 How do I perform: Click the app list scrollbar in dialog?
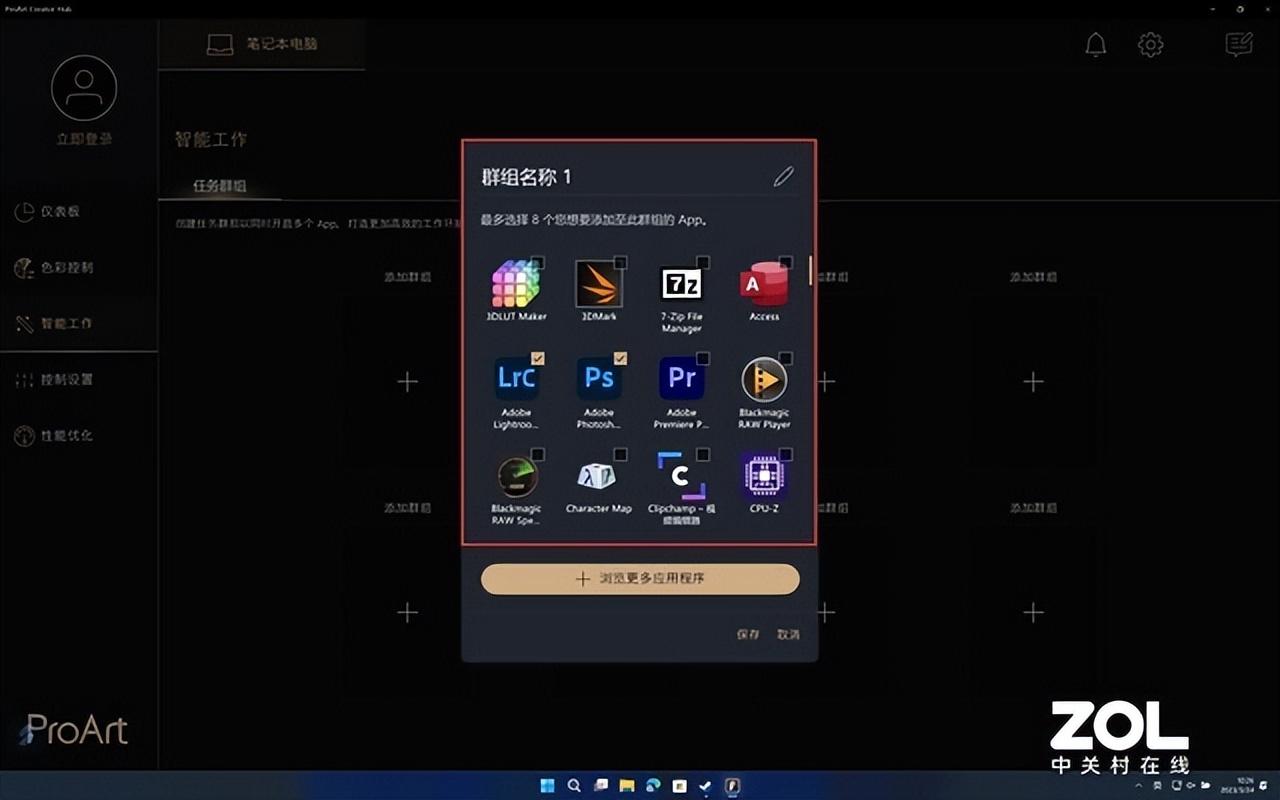pos(810,270)
